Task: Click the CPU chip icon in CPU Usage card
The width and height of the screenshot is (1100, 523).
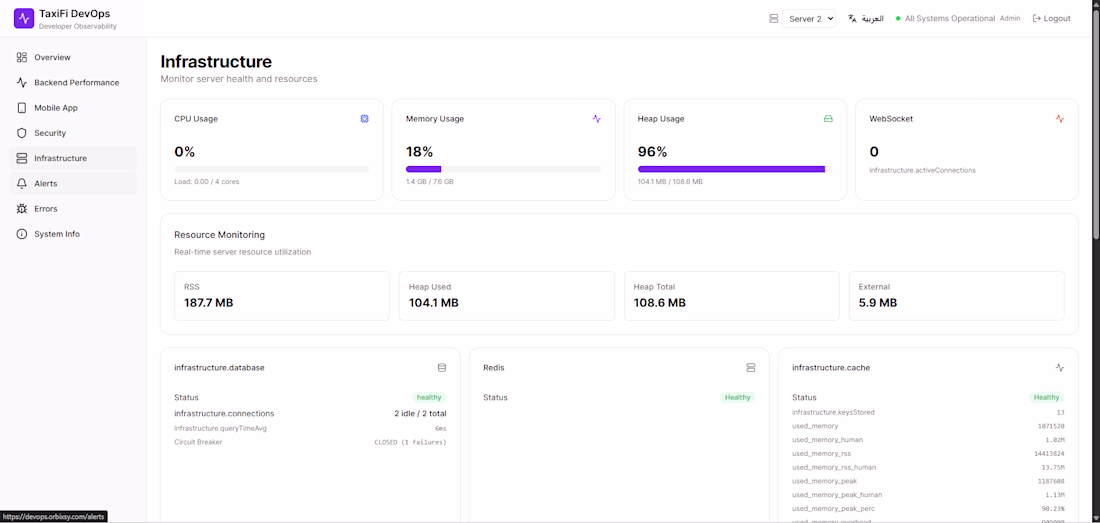Action: (365, 119)
